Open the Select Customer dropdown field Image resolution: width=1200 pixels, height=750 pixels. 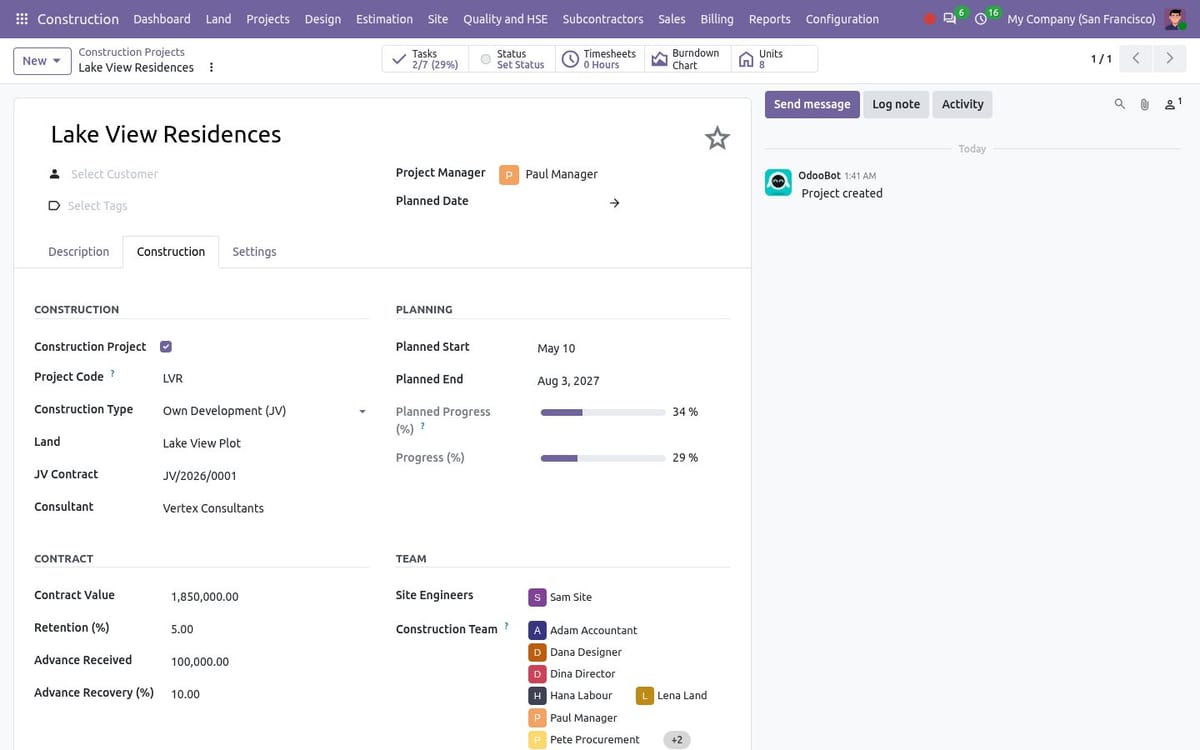210,174
